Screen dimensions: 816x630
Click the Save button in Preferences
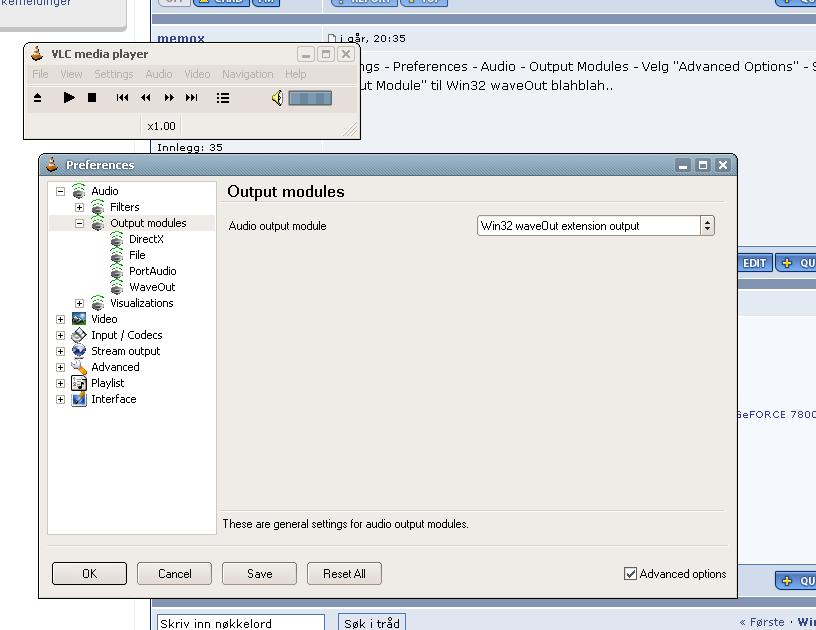[259, 574]
